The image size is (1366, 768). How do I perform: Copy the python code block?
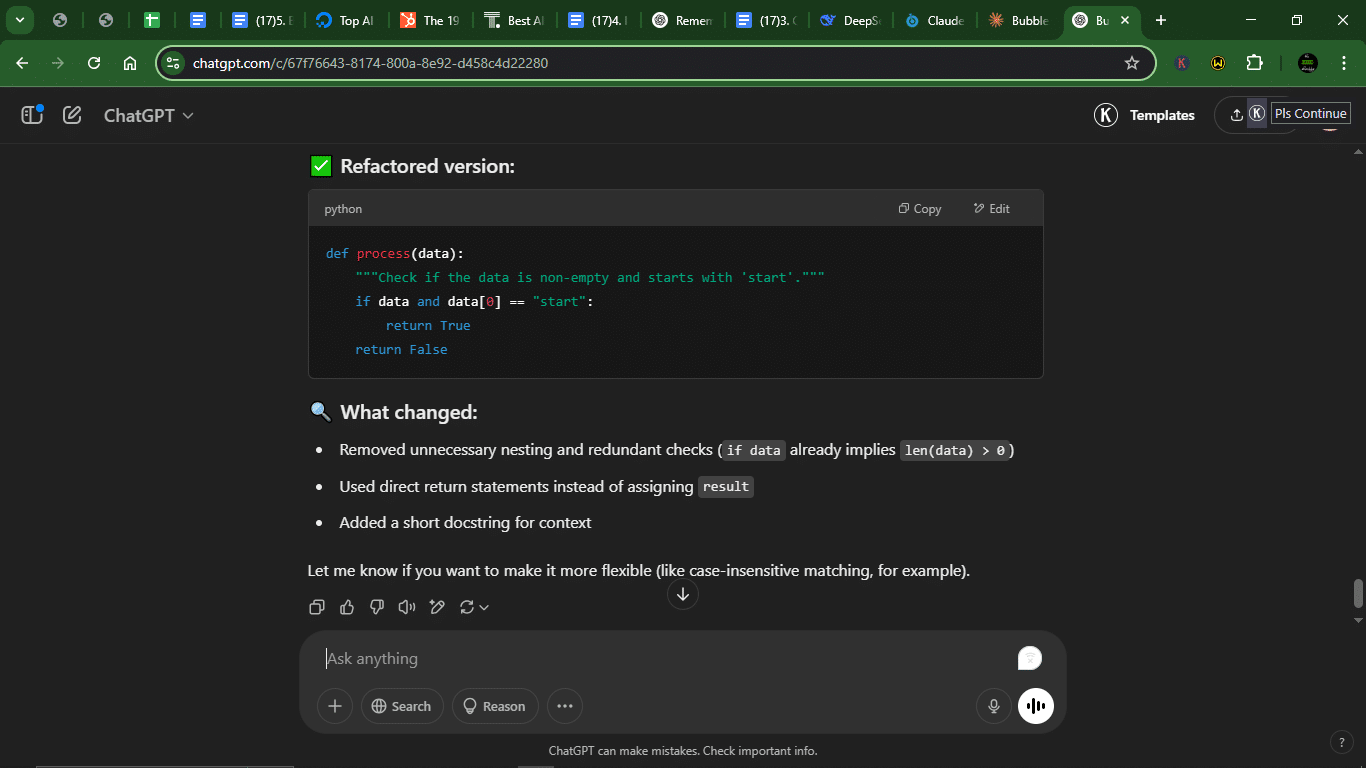pyautogui.click(x=920, y=209)
